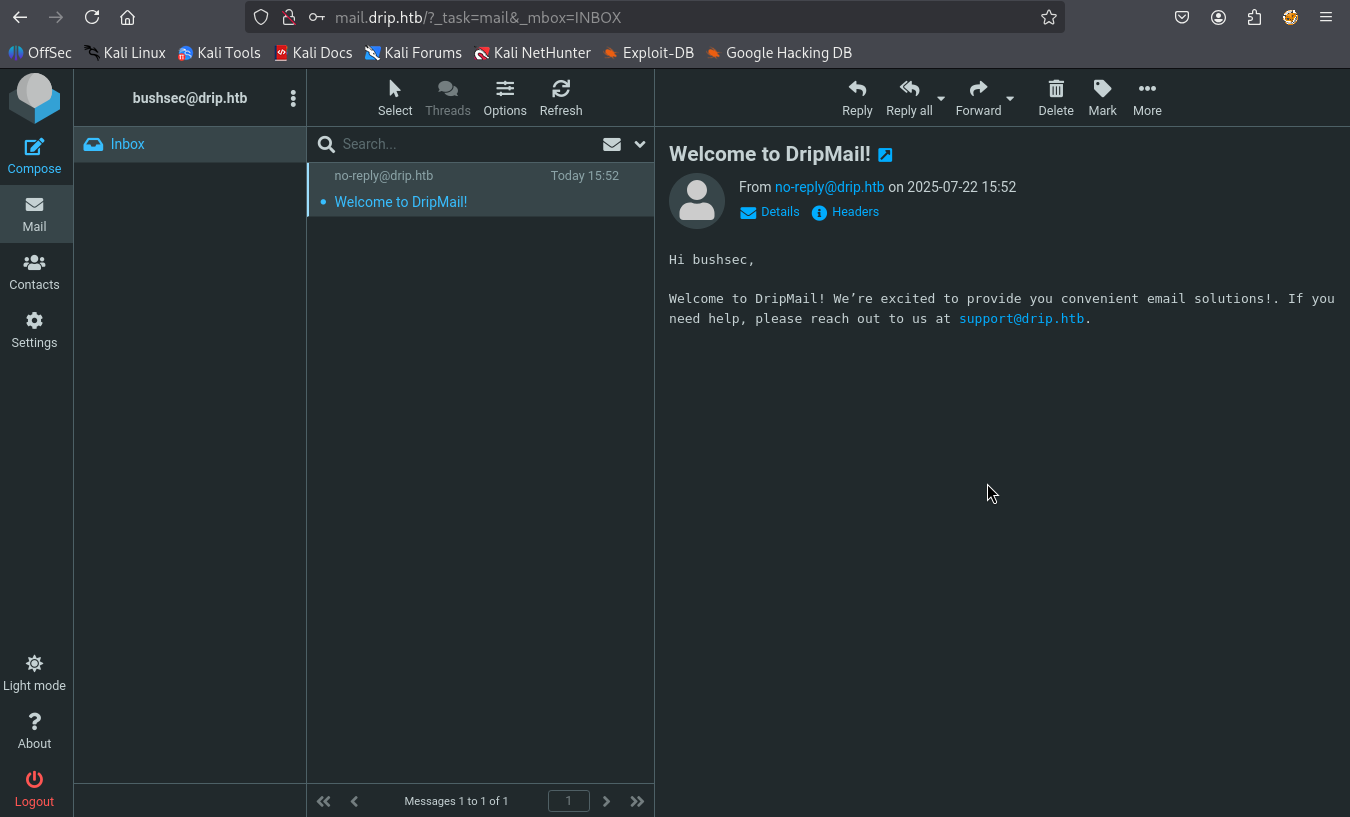Screen dimensions: 1350x817
Task: Delete the message
Action: click(x=1056, y=98)
